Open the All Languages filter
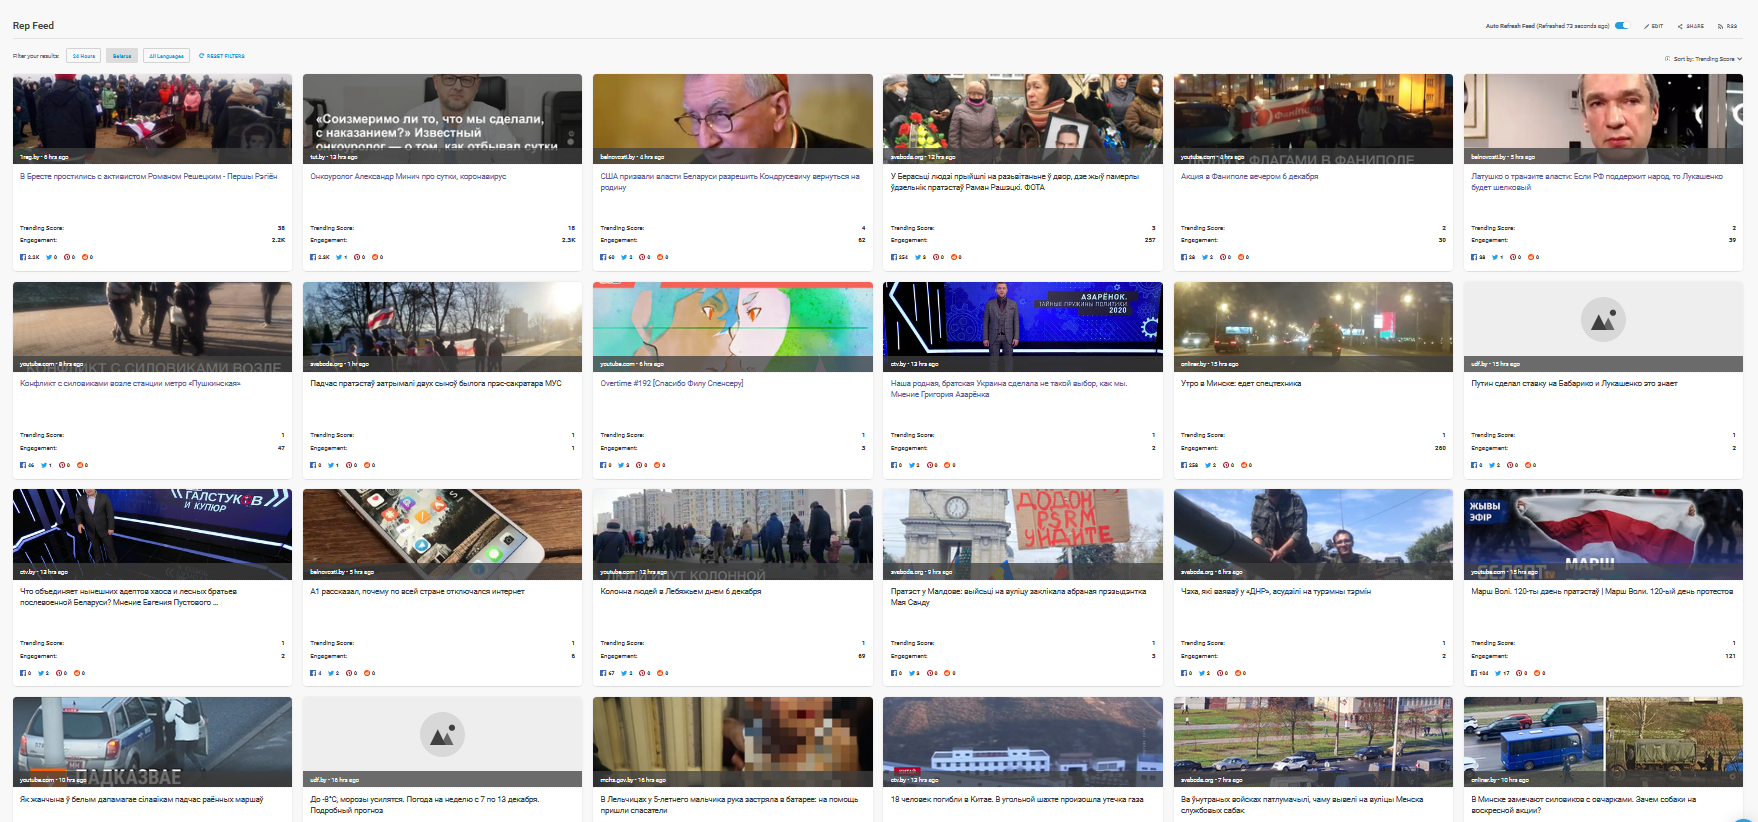This screenshot has height=822, width=1758. [x=166, y=56]
